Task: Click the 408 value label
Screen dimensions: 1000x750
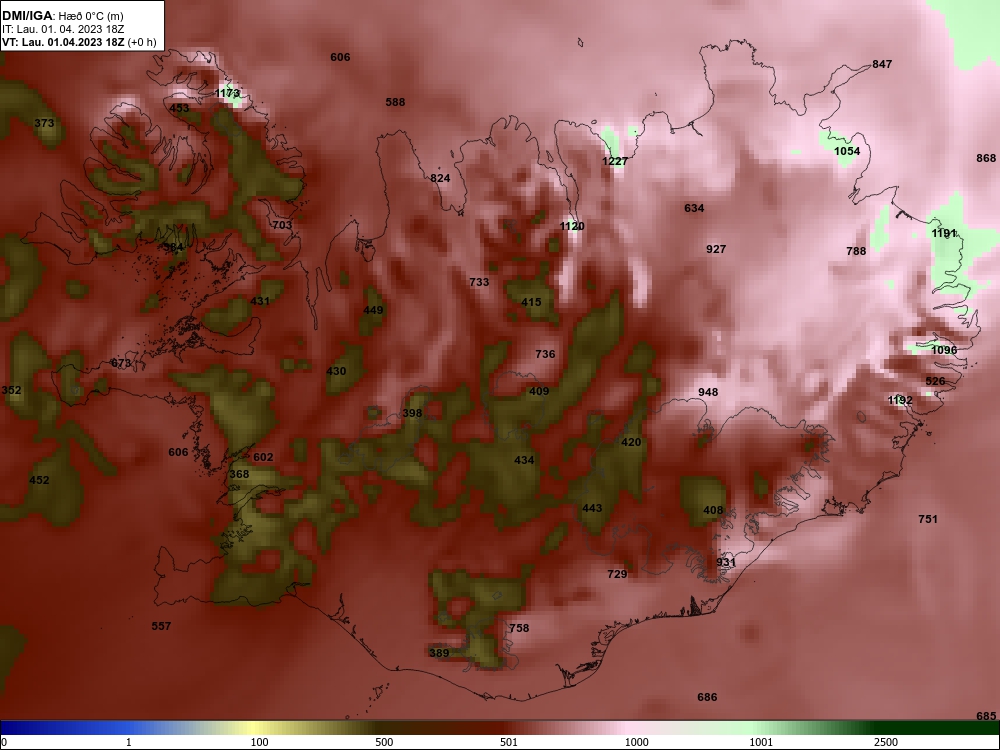Action: [713, 510]
